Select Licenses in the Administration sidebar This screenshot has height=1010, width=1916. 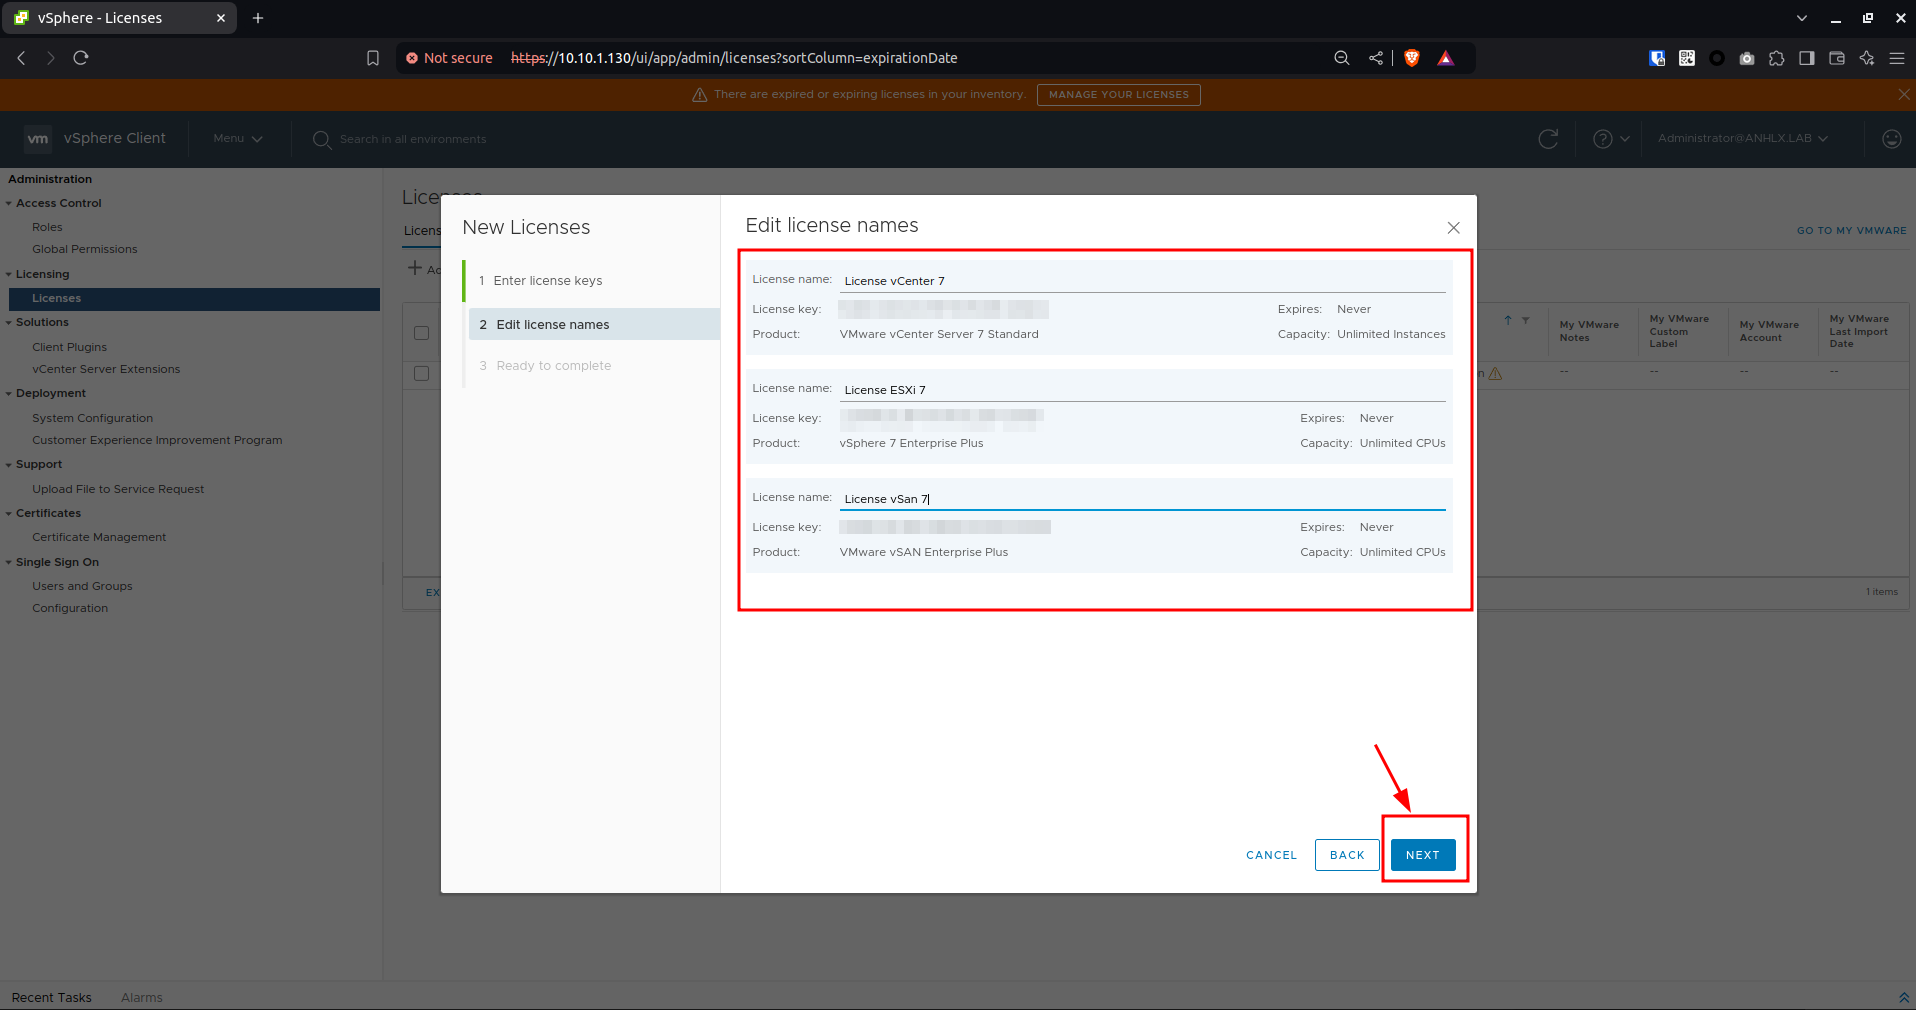coord(57,298)
